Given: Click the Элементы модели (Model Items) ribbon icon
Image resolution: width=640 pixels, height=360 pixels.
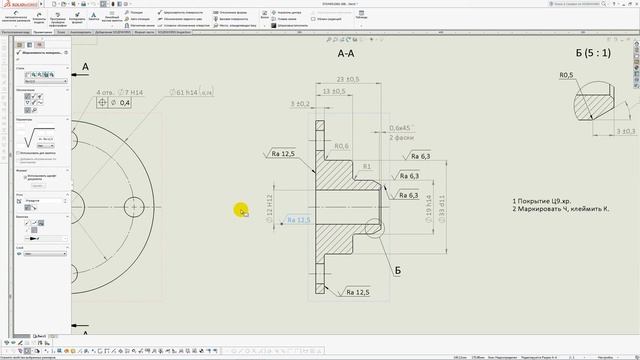Looking at the screenshot, I should 39,18.
